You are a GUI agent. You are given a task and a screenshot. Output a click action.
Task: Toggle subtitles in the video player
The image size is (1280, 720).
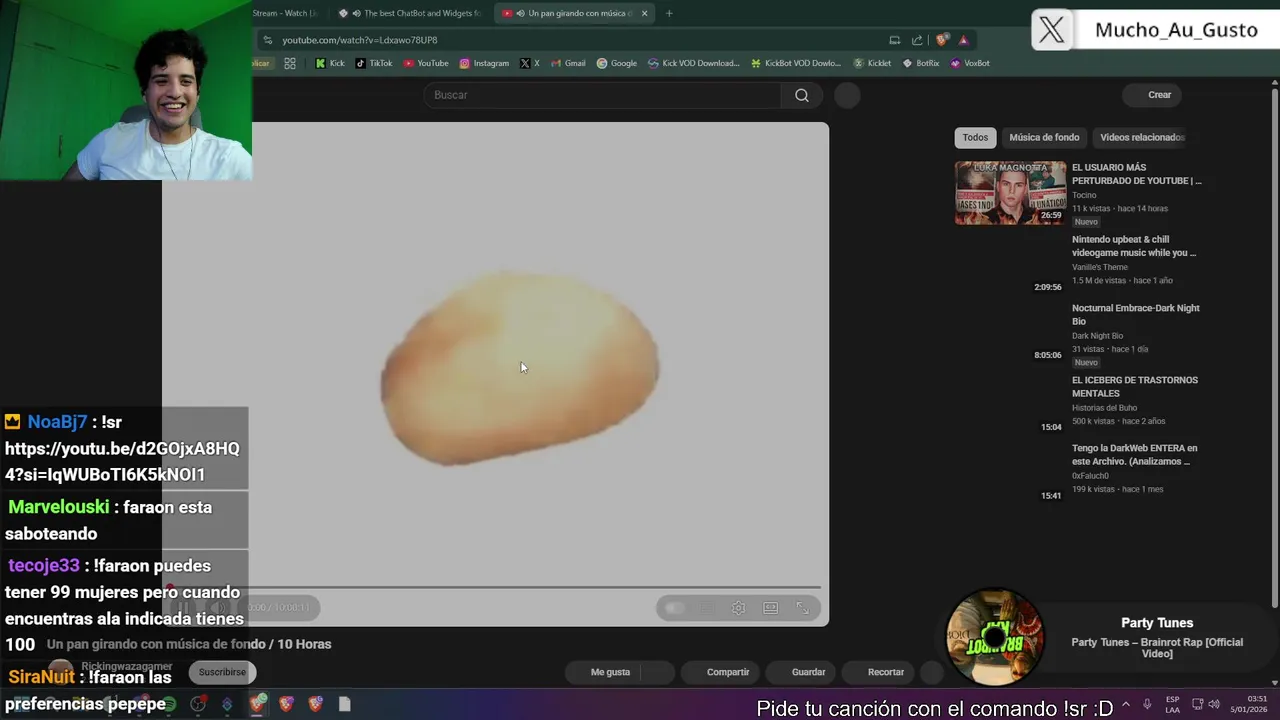tap(706, 608)
